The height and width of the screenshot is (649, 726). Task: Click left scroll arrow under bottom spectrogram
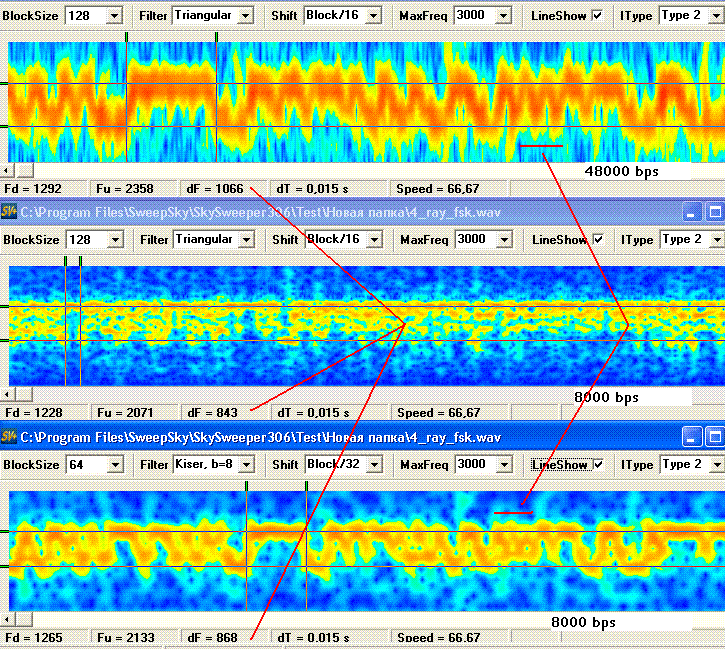coord(6,619)
